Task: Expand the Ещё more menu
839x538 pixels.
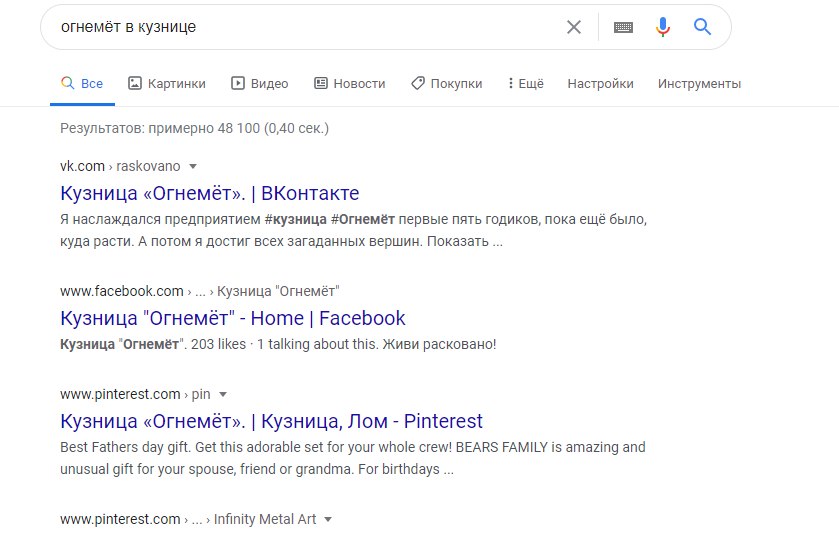Action: point(525,84)
